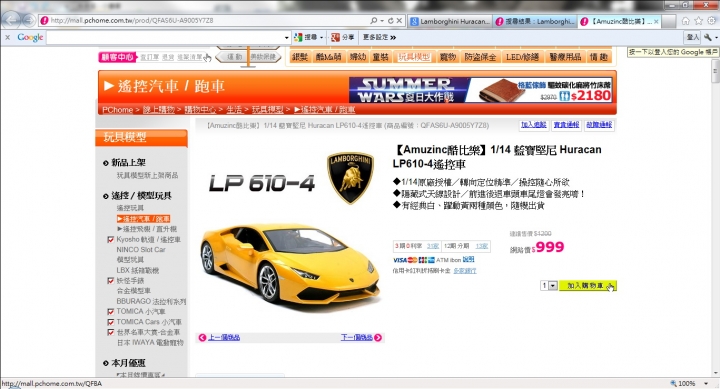
Task: Open the 童裝 category menu
Action: (381, 57)
